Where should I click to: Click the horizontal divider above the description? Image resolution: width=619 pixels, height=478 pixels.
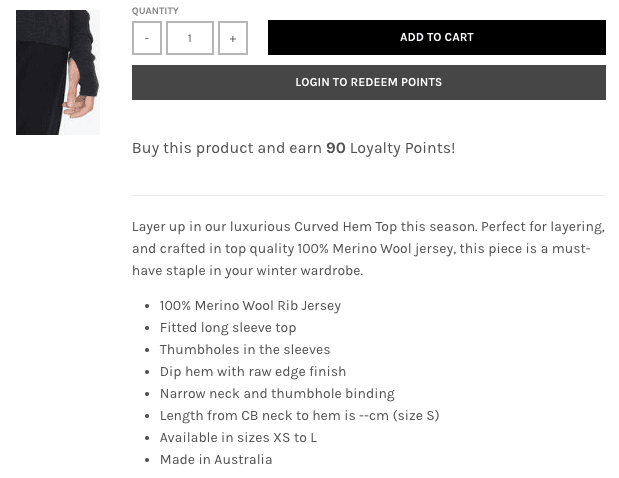click(368, 195)
